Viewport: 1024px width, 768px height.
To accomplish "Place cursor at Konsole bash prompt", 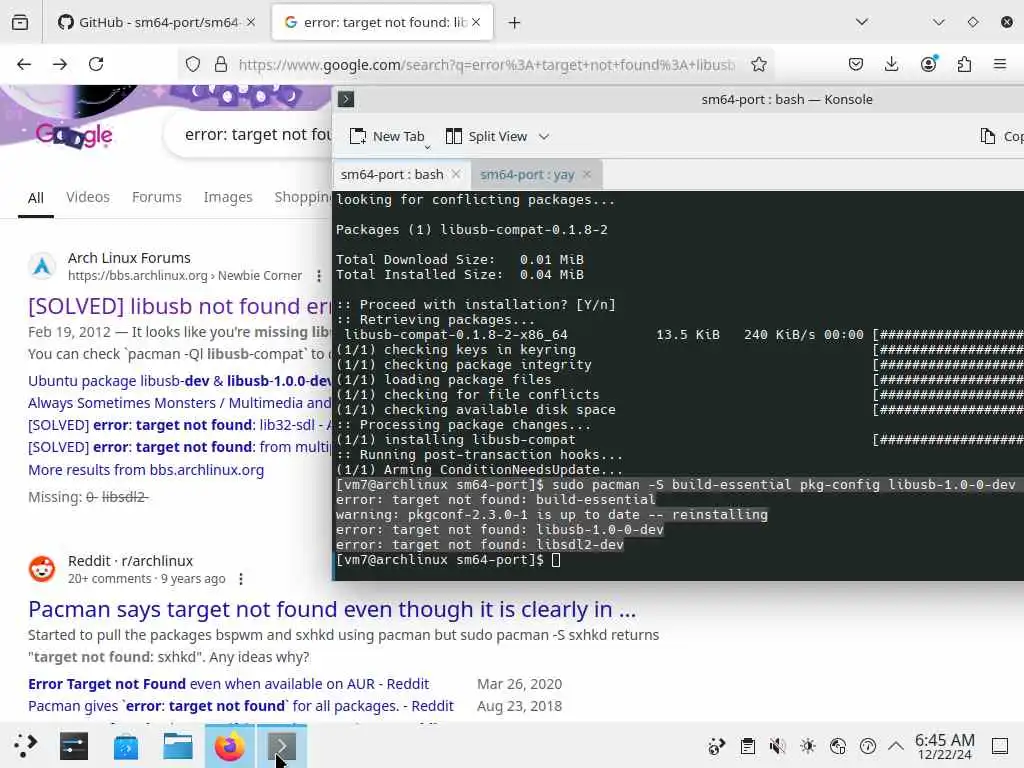I will point(556,560).
